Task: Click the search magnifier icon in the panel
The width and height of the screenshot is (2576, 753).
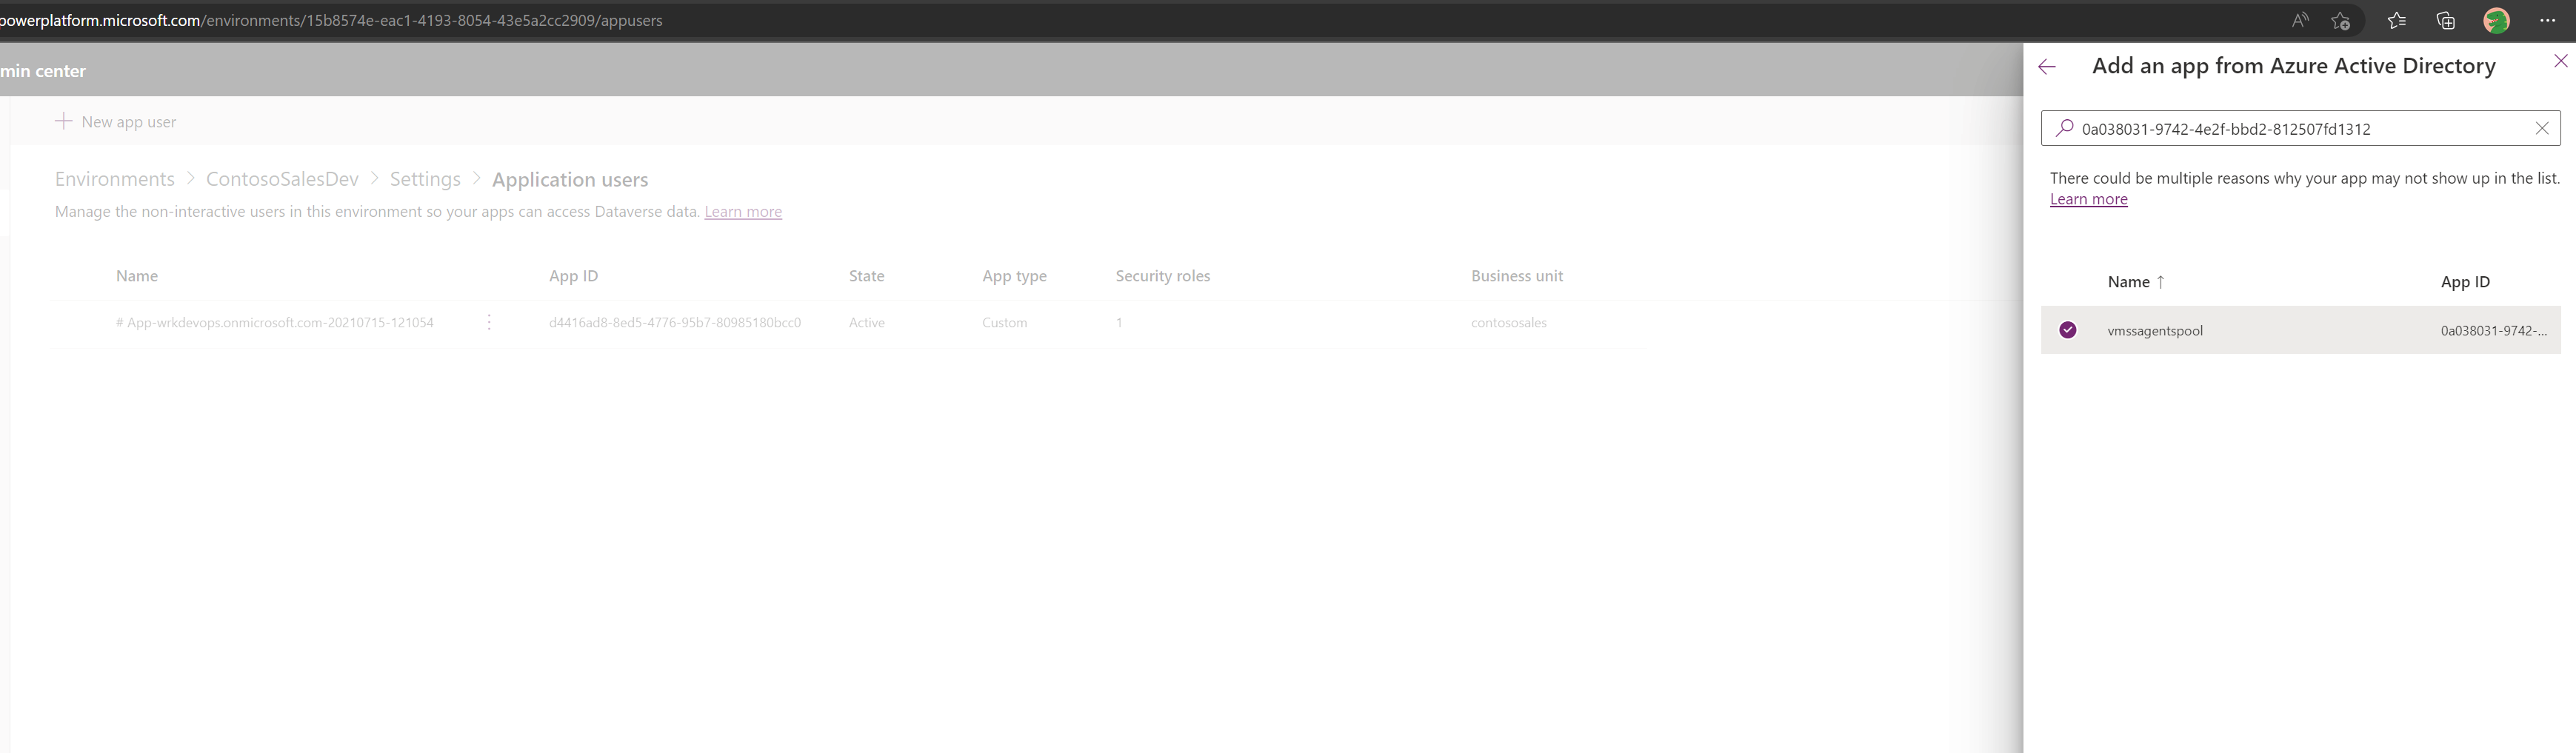Action: [2064, 128]
